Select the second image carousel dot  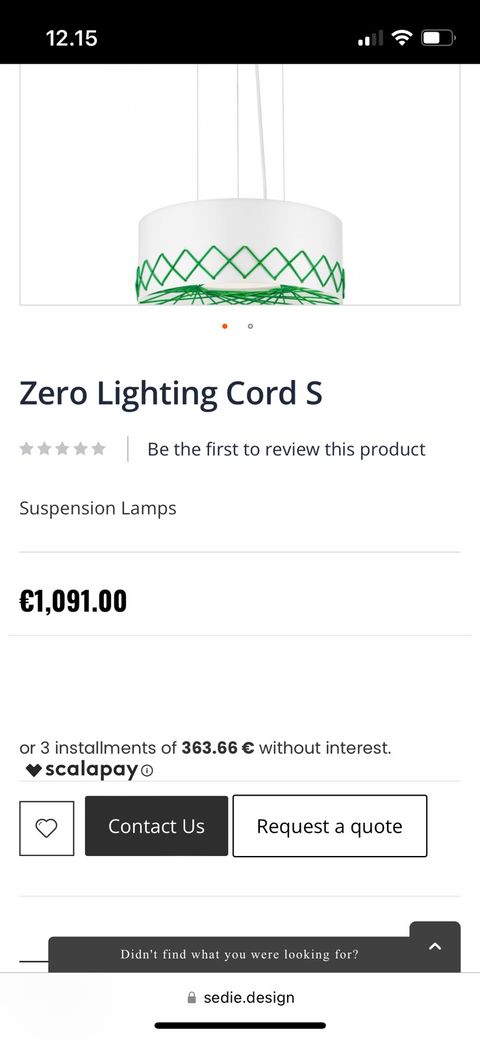(x=250, y=326)
